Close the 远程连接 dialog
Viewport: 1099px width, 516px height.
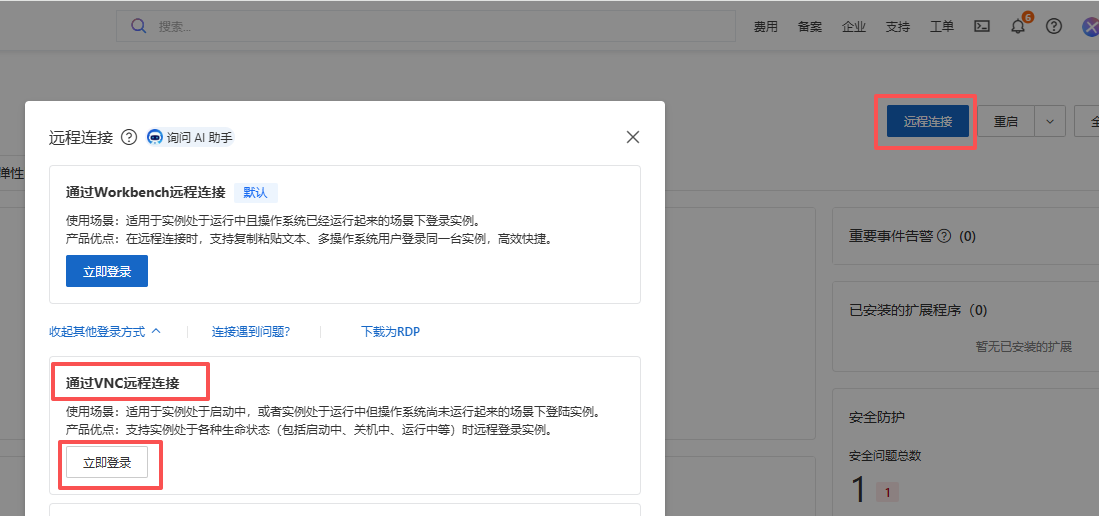632,137
